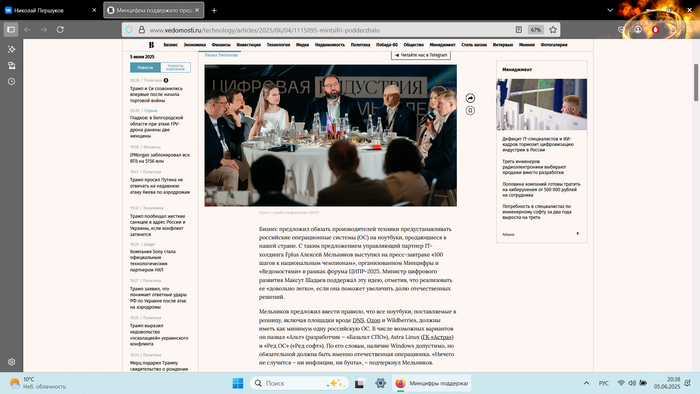Open news JPMorgan заблокировал иск ВТБ
The width and height of the screenshot is (700, 394).
click(160, 158)
